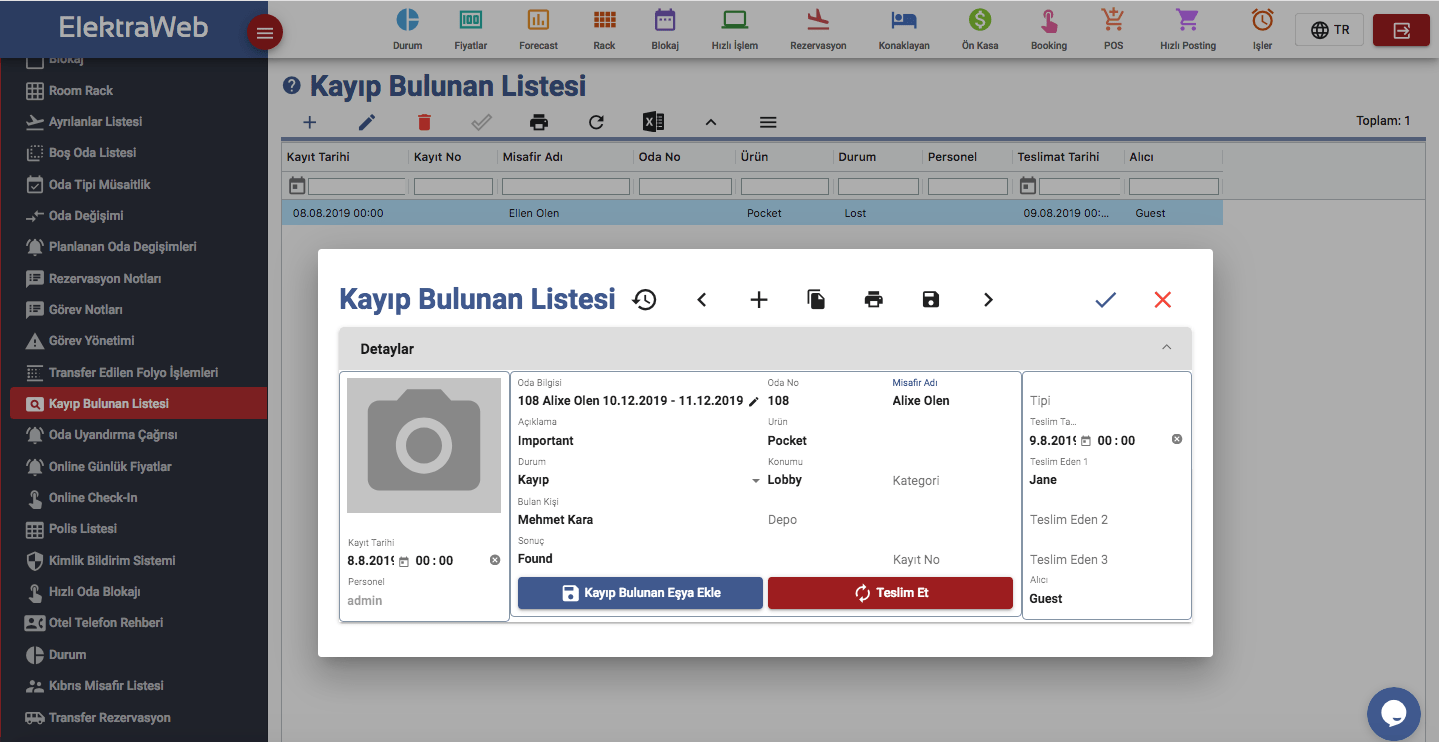Image resolution: width=1439 pixels, height=742 pixels.
Task: Open İşler alarm clock icon
Action: [x=1263, y=20]
